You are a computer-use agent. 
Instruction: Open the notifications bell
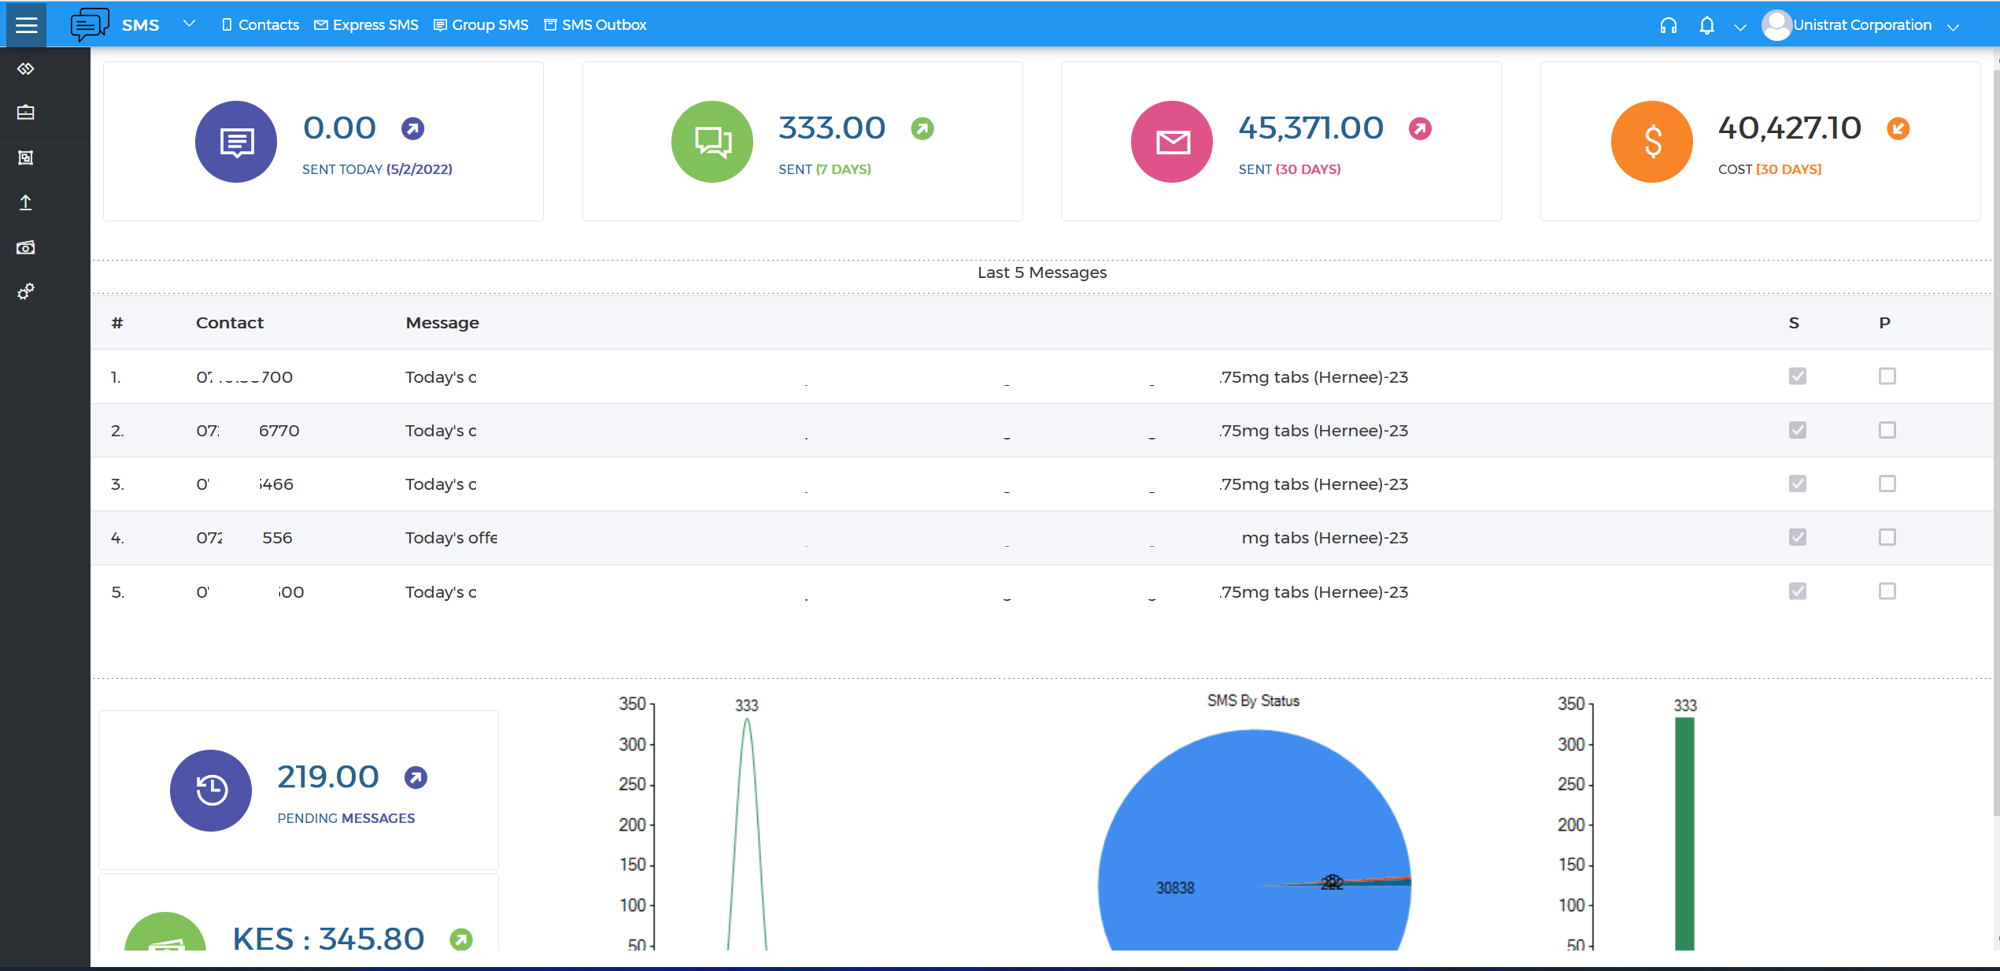pos(1707,25)
